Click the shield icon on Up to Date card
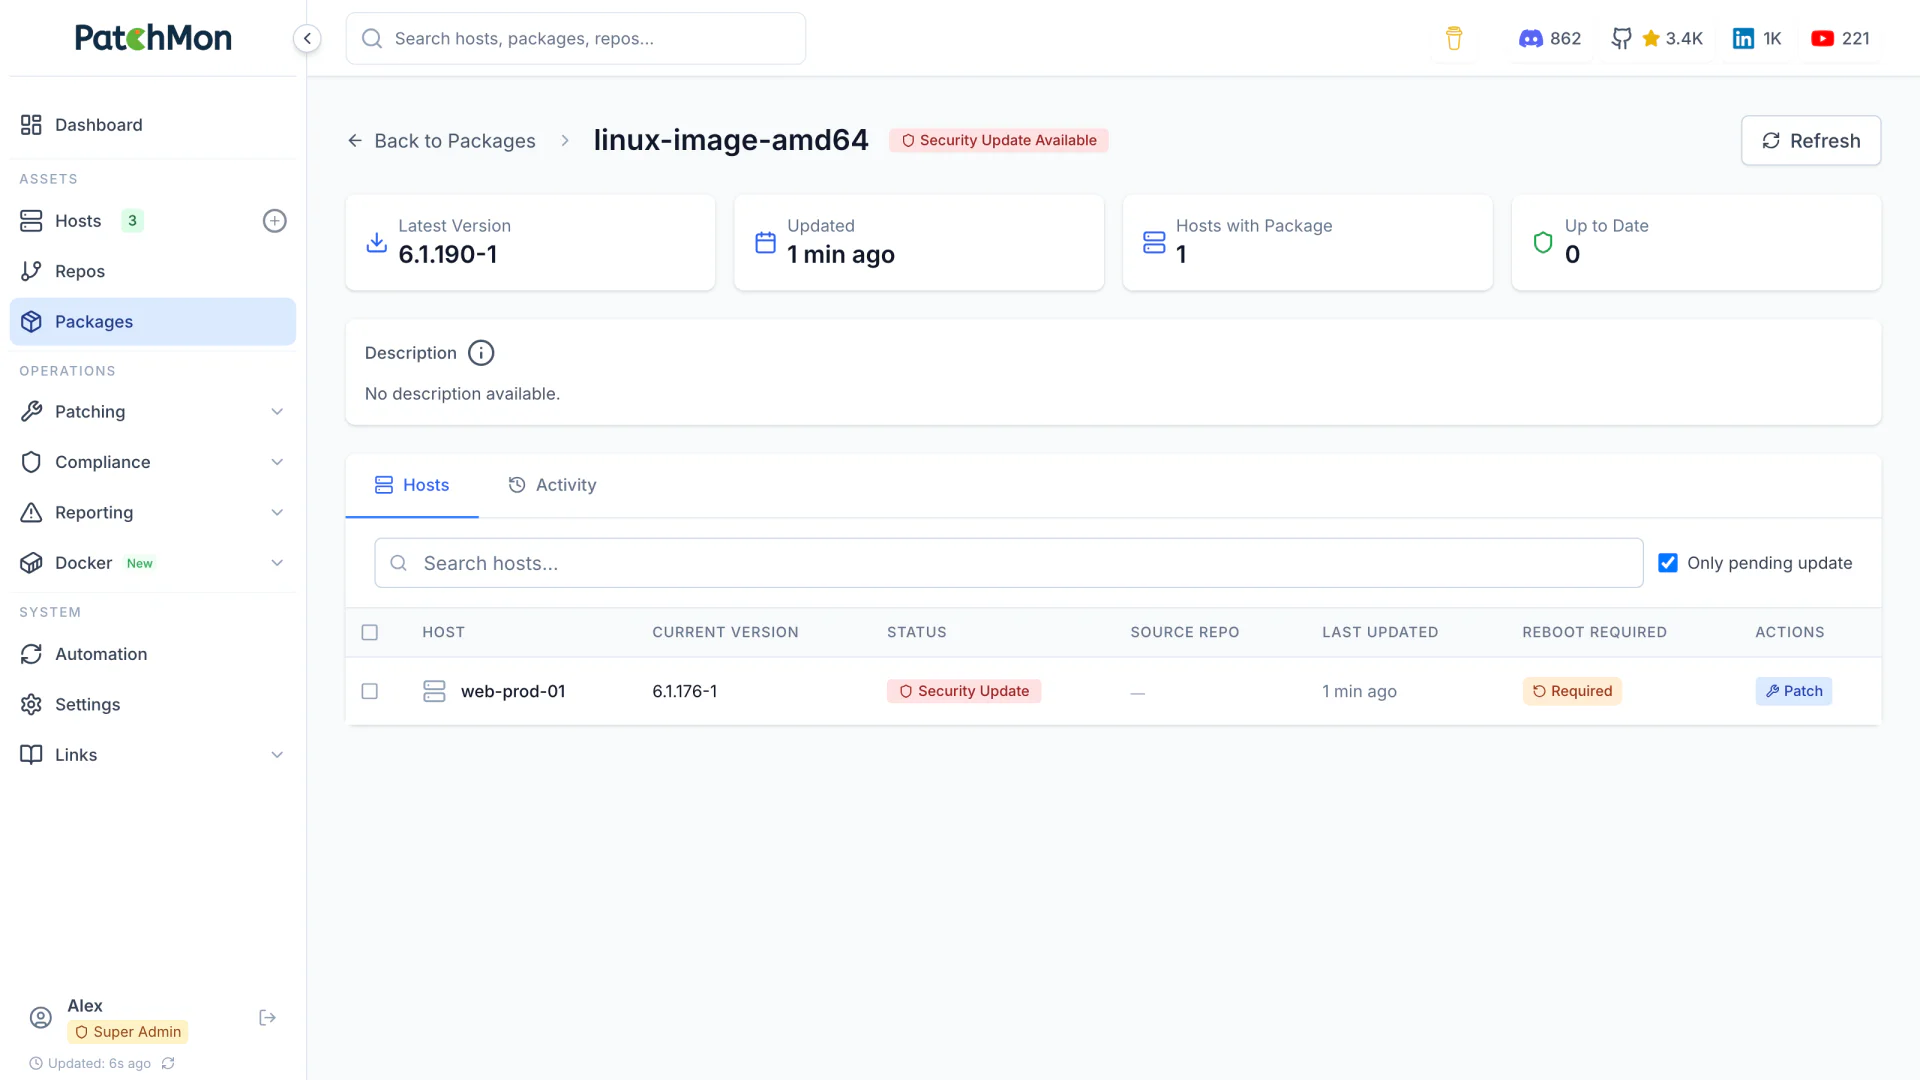1920x1080 pixels. [x=1543, y=242]
